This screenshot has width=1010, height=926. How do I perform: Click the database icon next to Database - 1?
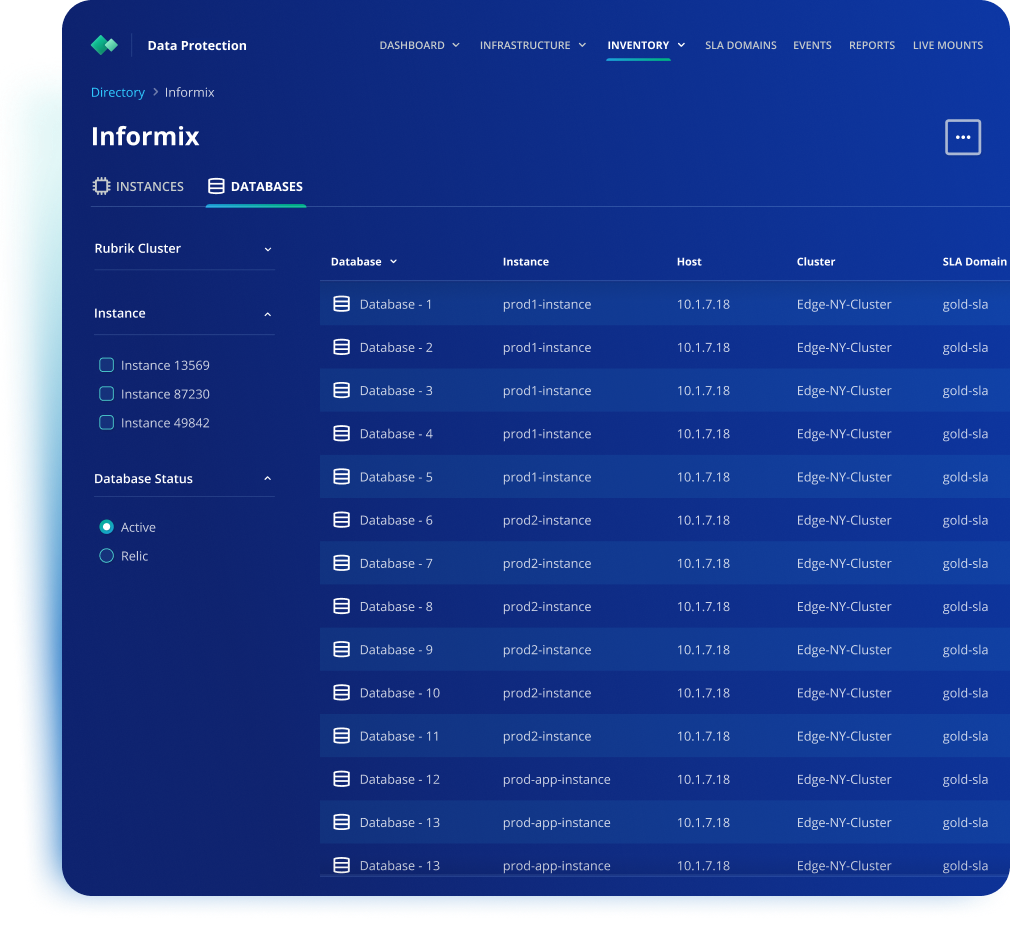coord(343,304)
